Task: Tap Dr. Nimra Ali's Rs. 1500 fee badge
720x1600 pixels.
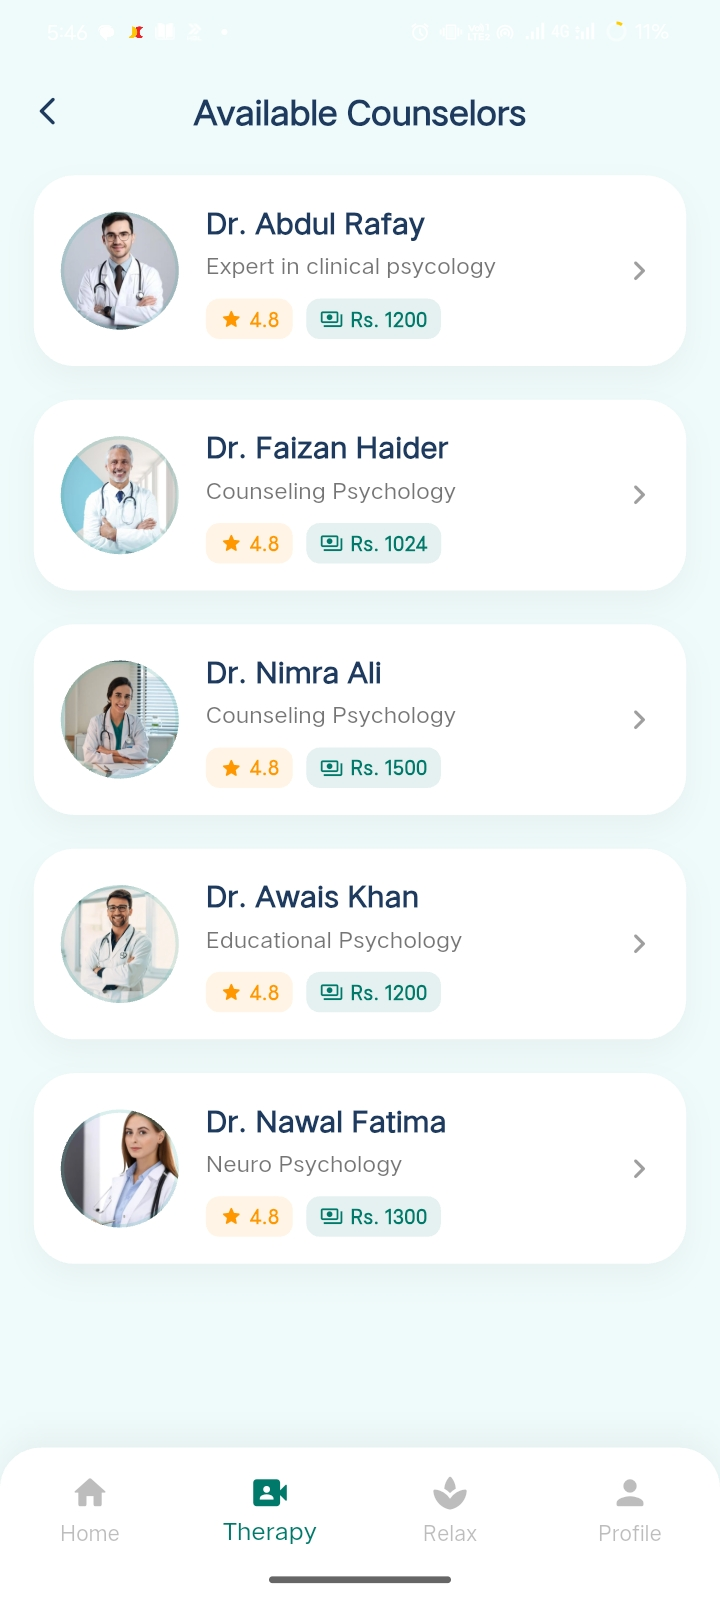Action: point(374,768)
